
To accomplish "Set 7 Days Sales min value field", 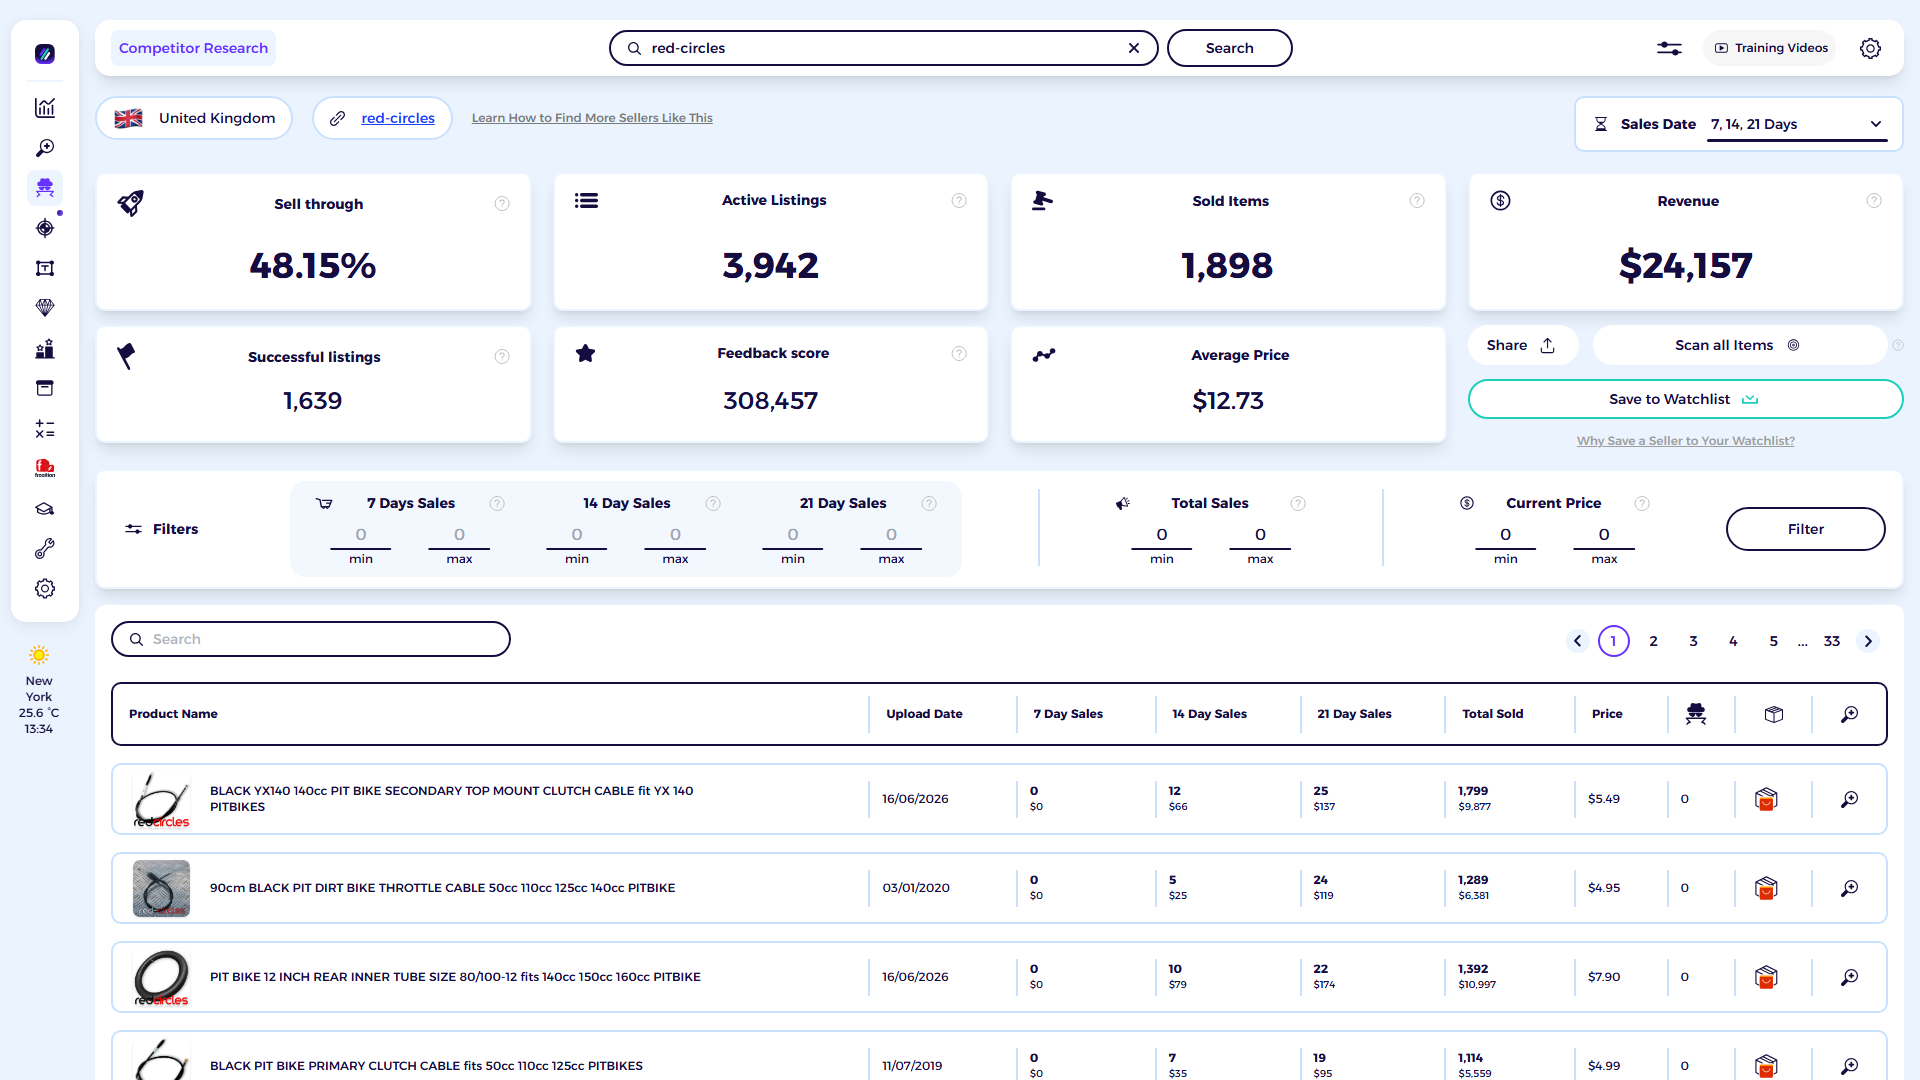I will tap(361, 535).
